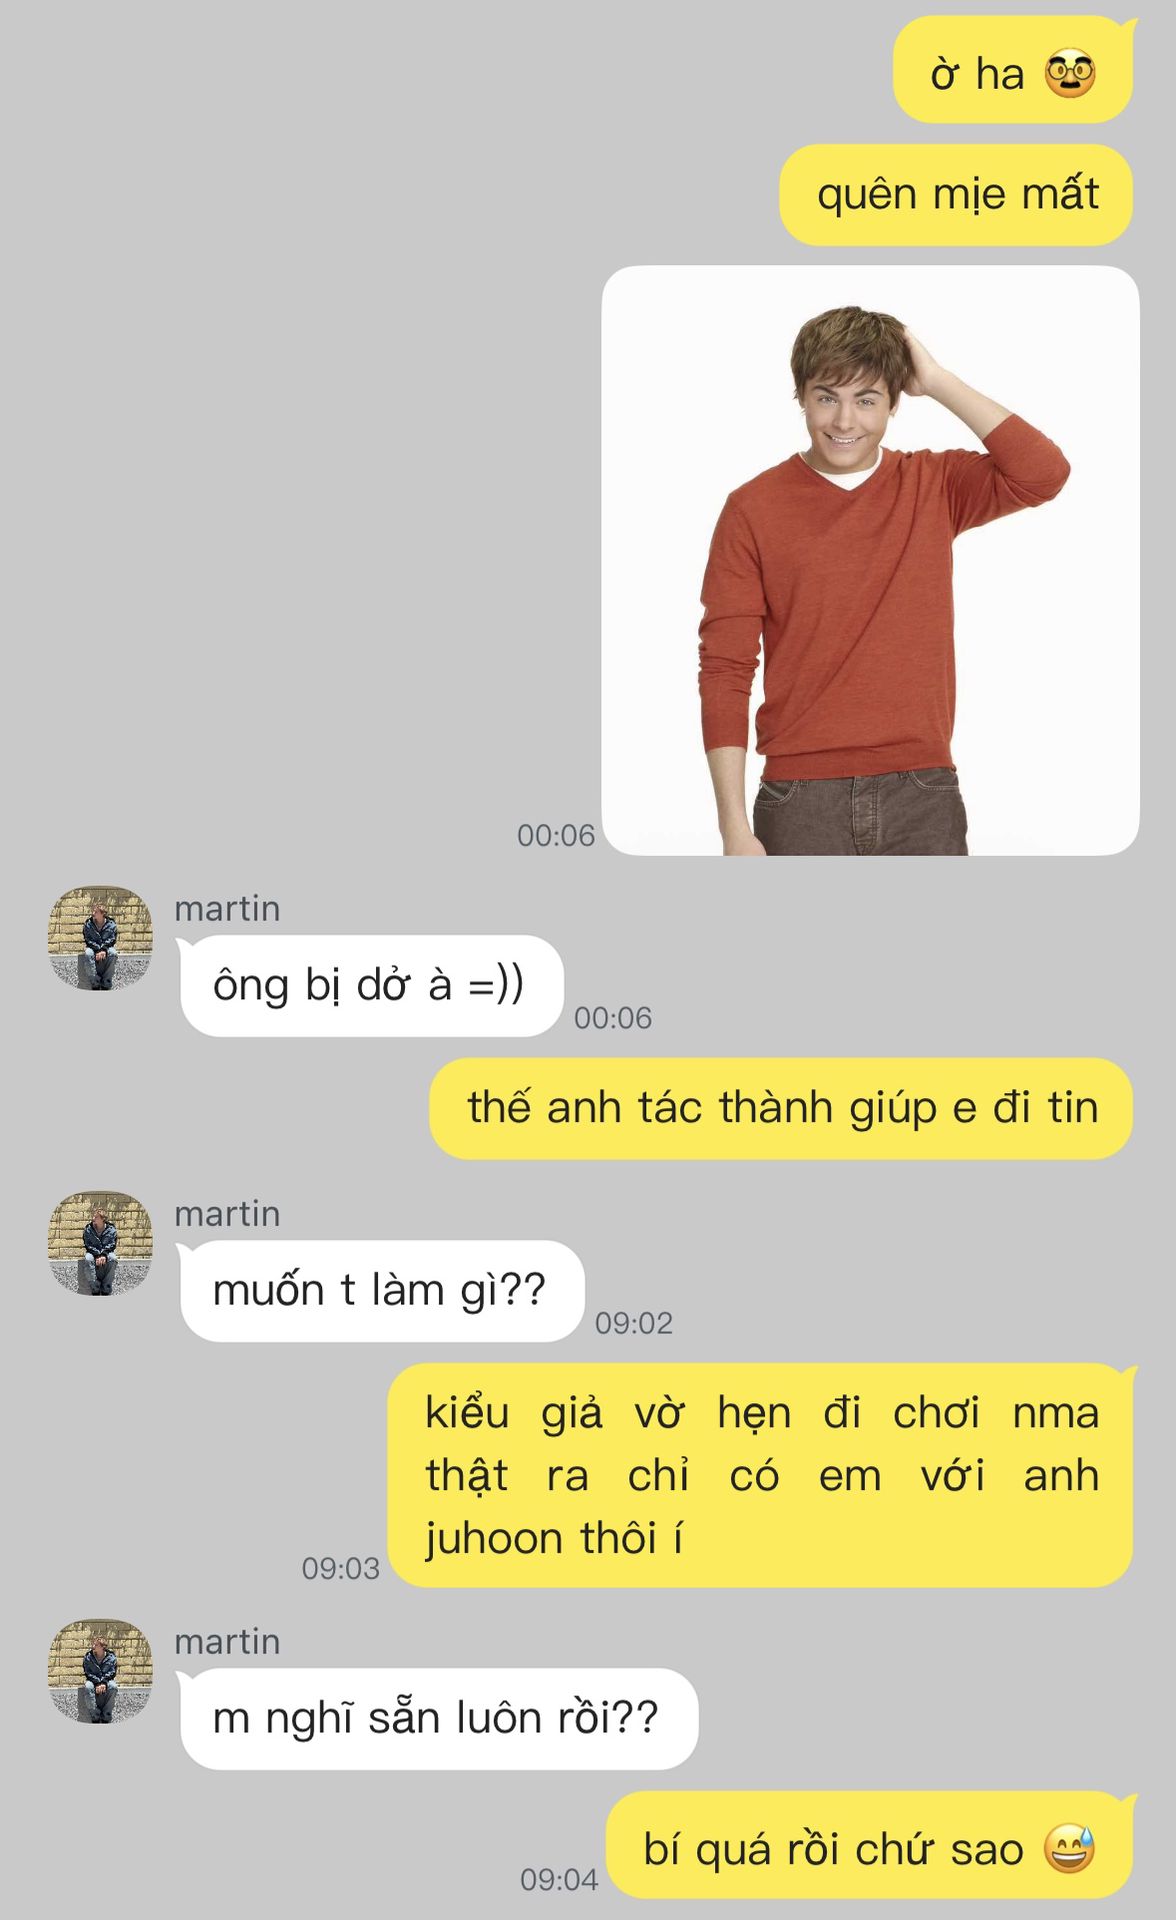Select the "bí quá rồi chứ sao" bubble

pyautogui.click(x=869, y=1845)
